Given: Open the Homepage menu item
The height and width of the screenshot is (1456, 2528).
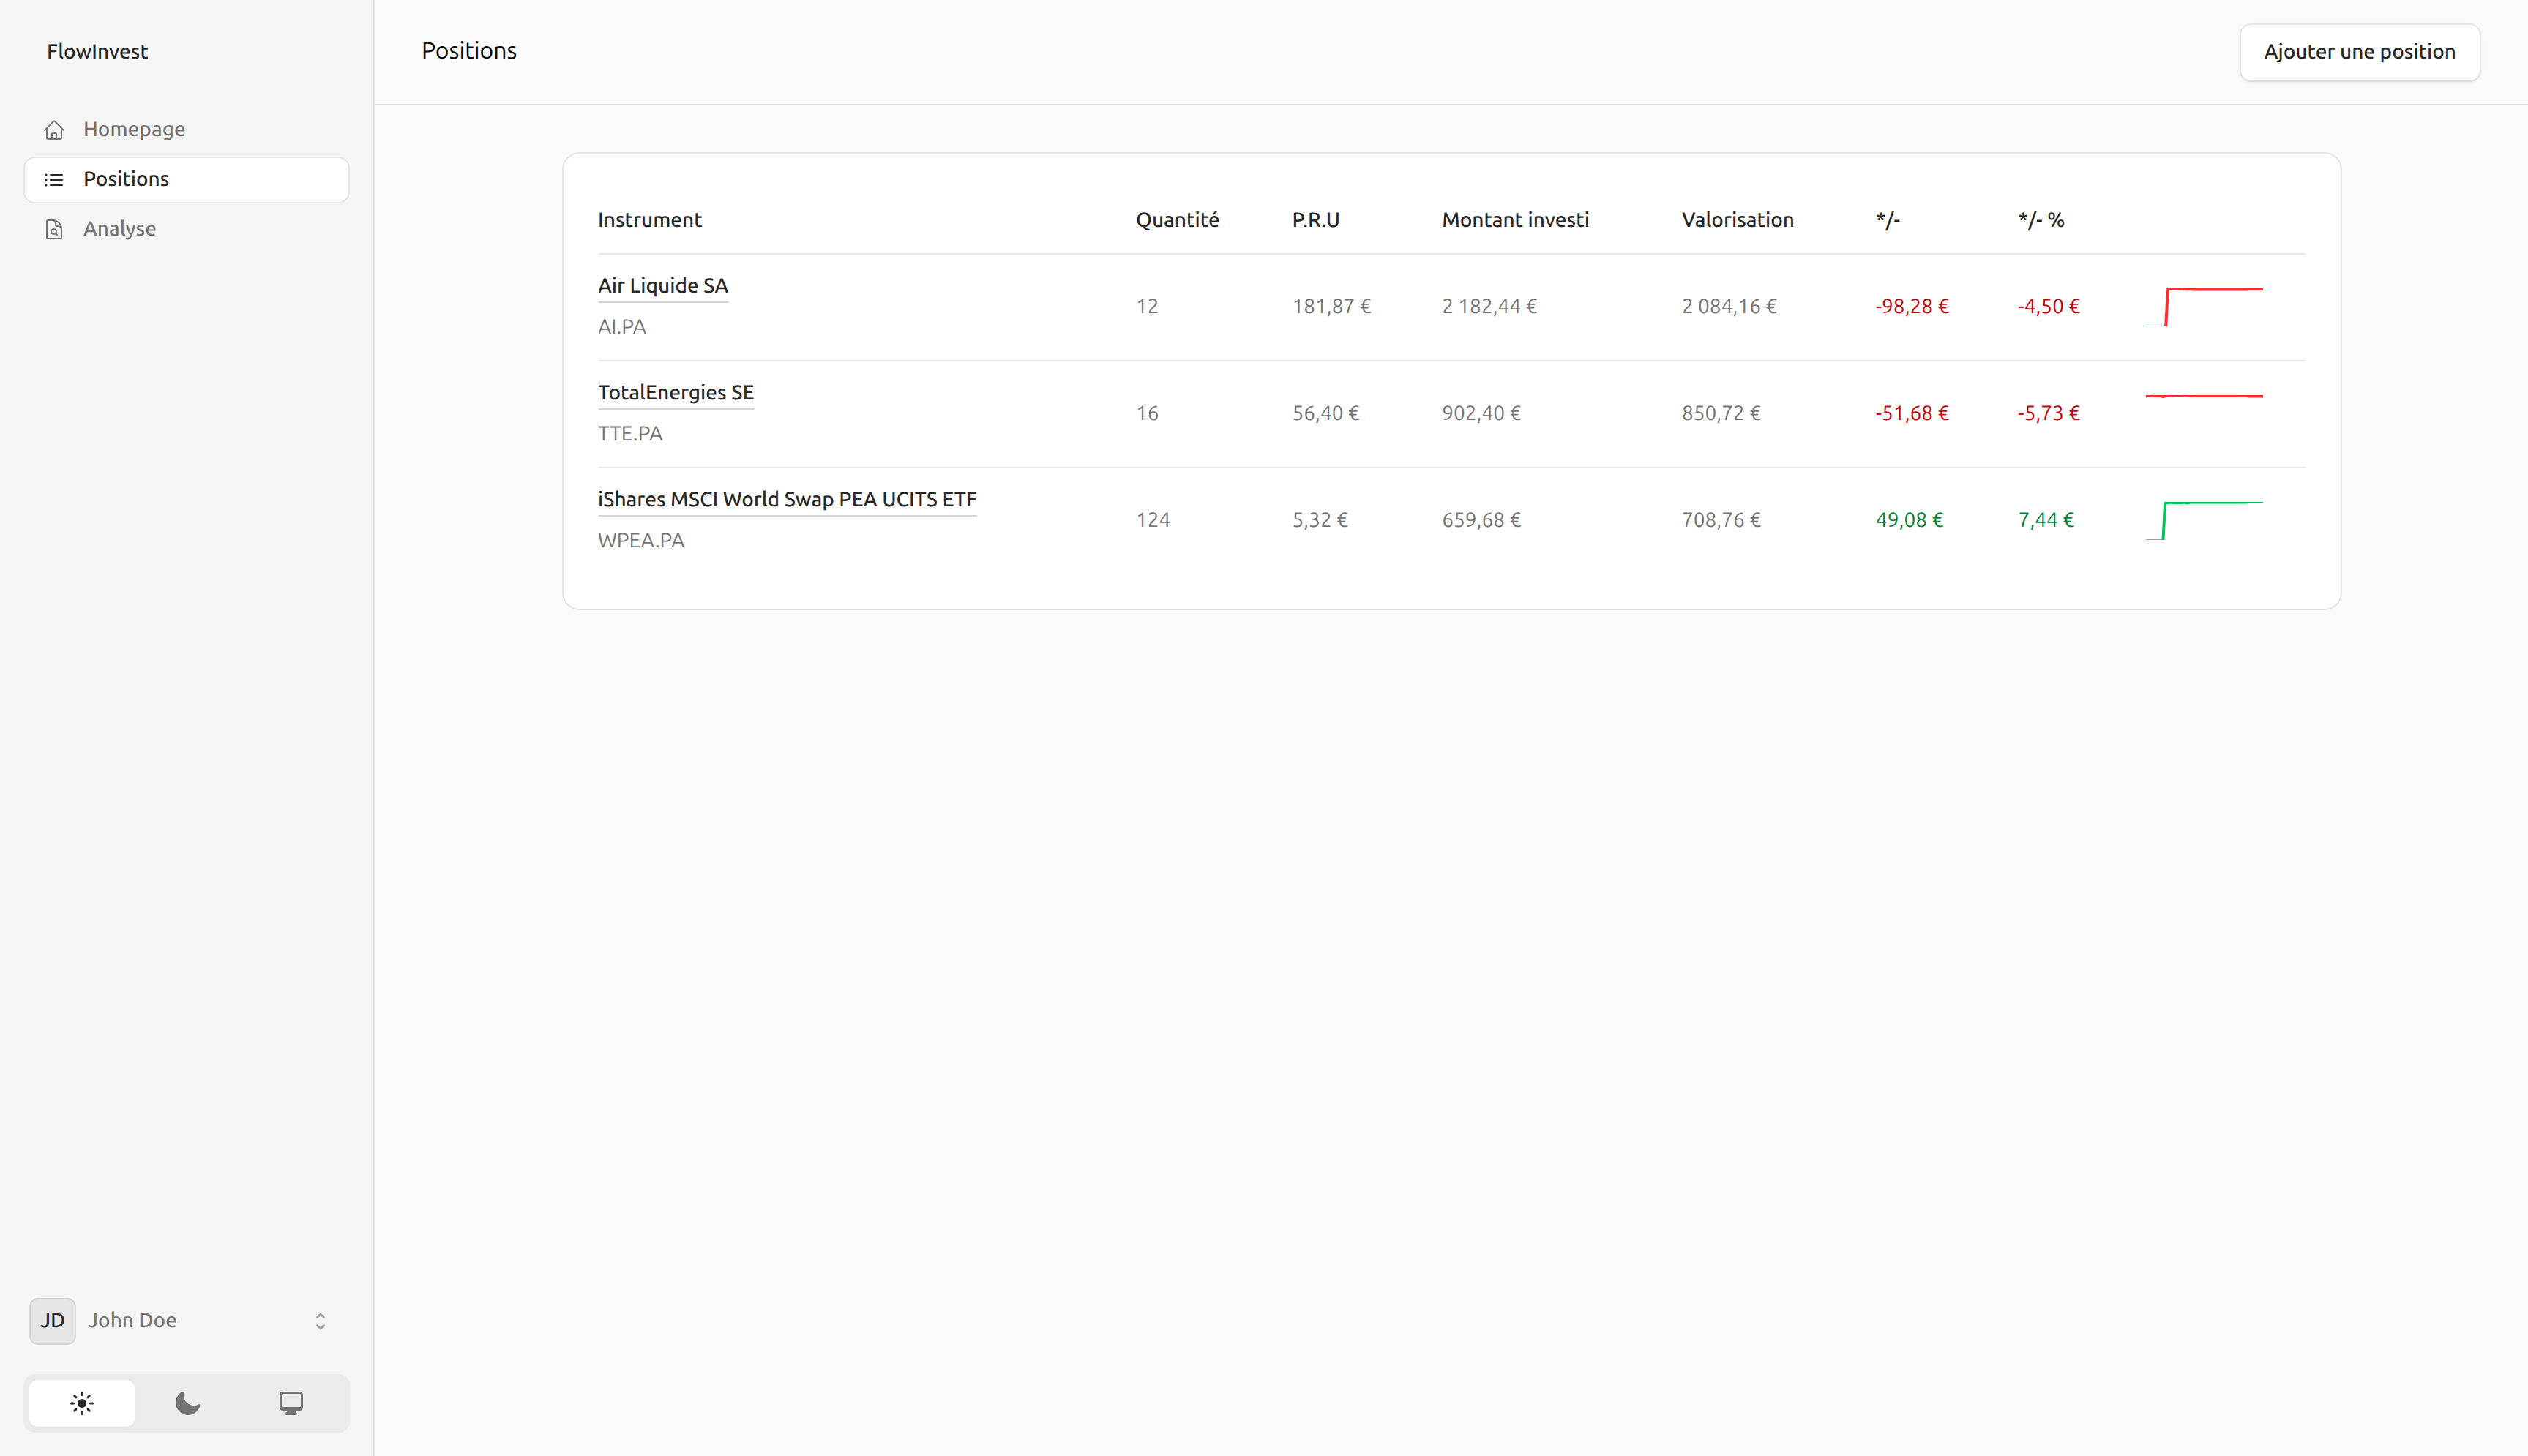Looking at the screenshot, I should pos(134,129).
